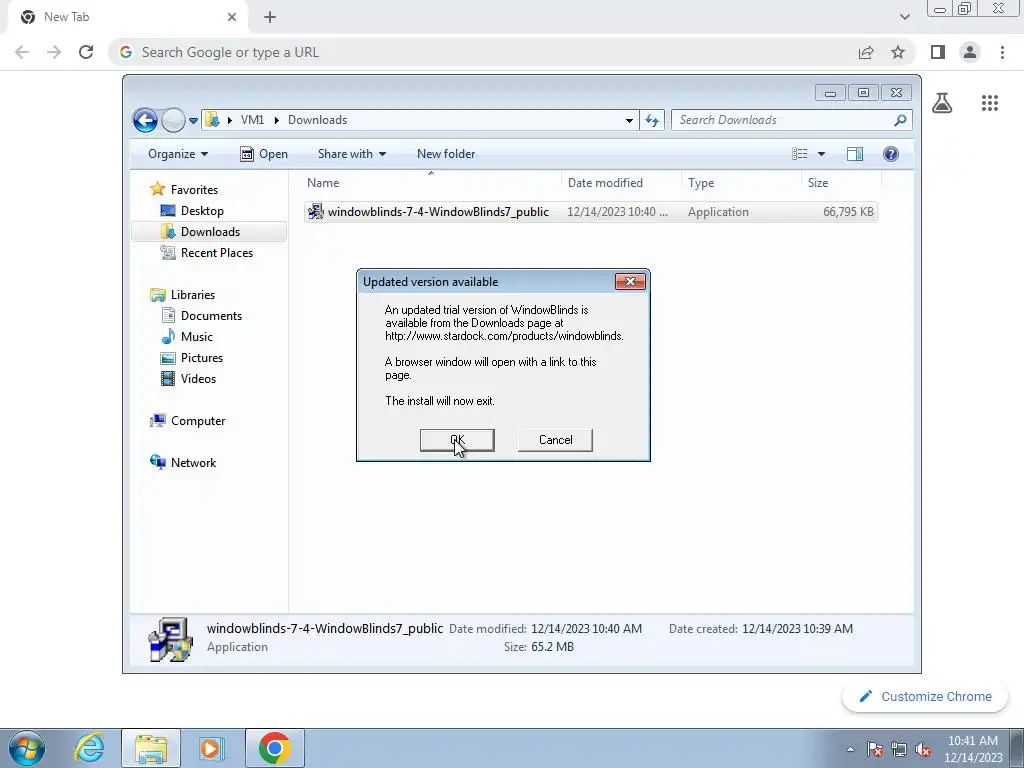The width and height of the screenshot is (1024, 768).
Task: Cancel the Updated version available dialog
Action: pyautogui.click(x=555, y=440)
